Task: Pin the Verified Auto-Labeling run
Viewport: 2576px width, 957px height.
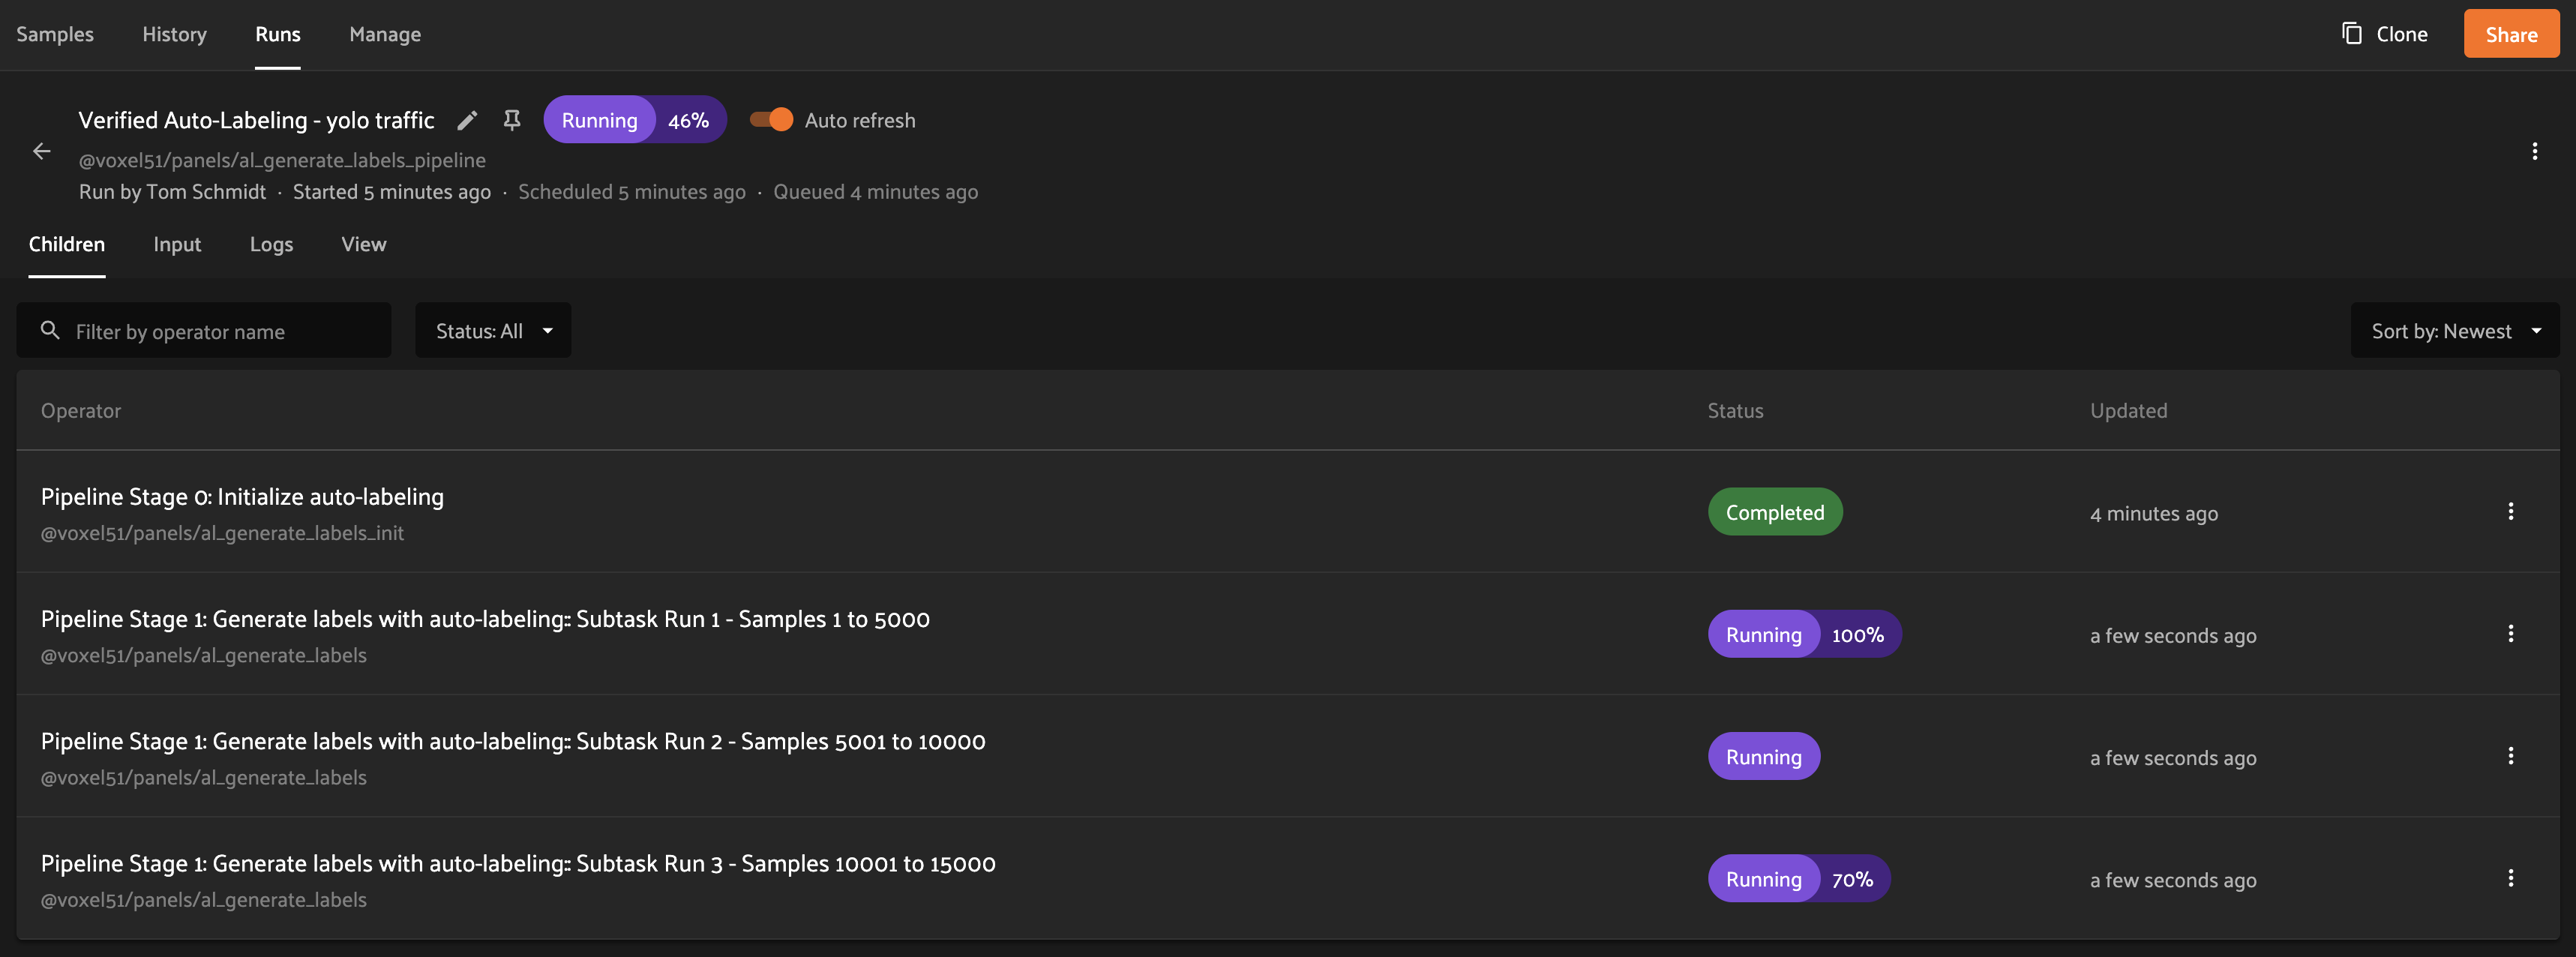Action: 512,119
